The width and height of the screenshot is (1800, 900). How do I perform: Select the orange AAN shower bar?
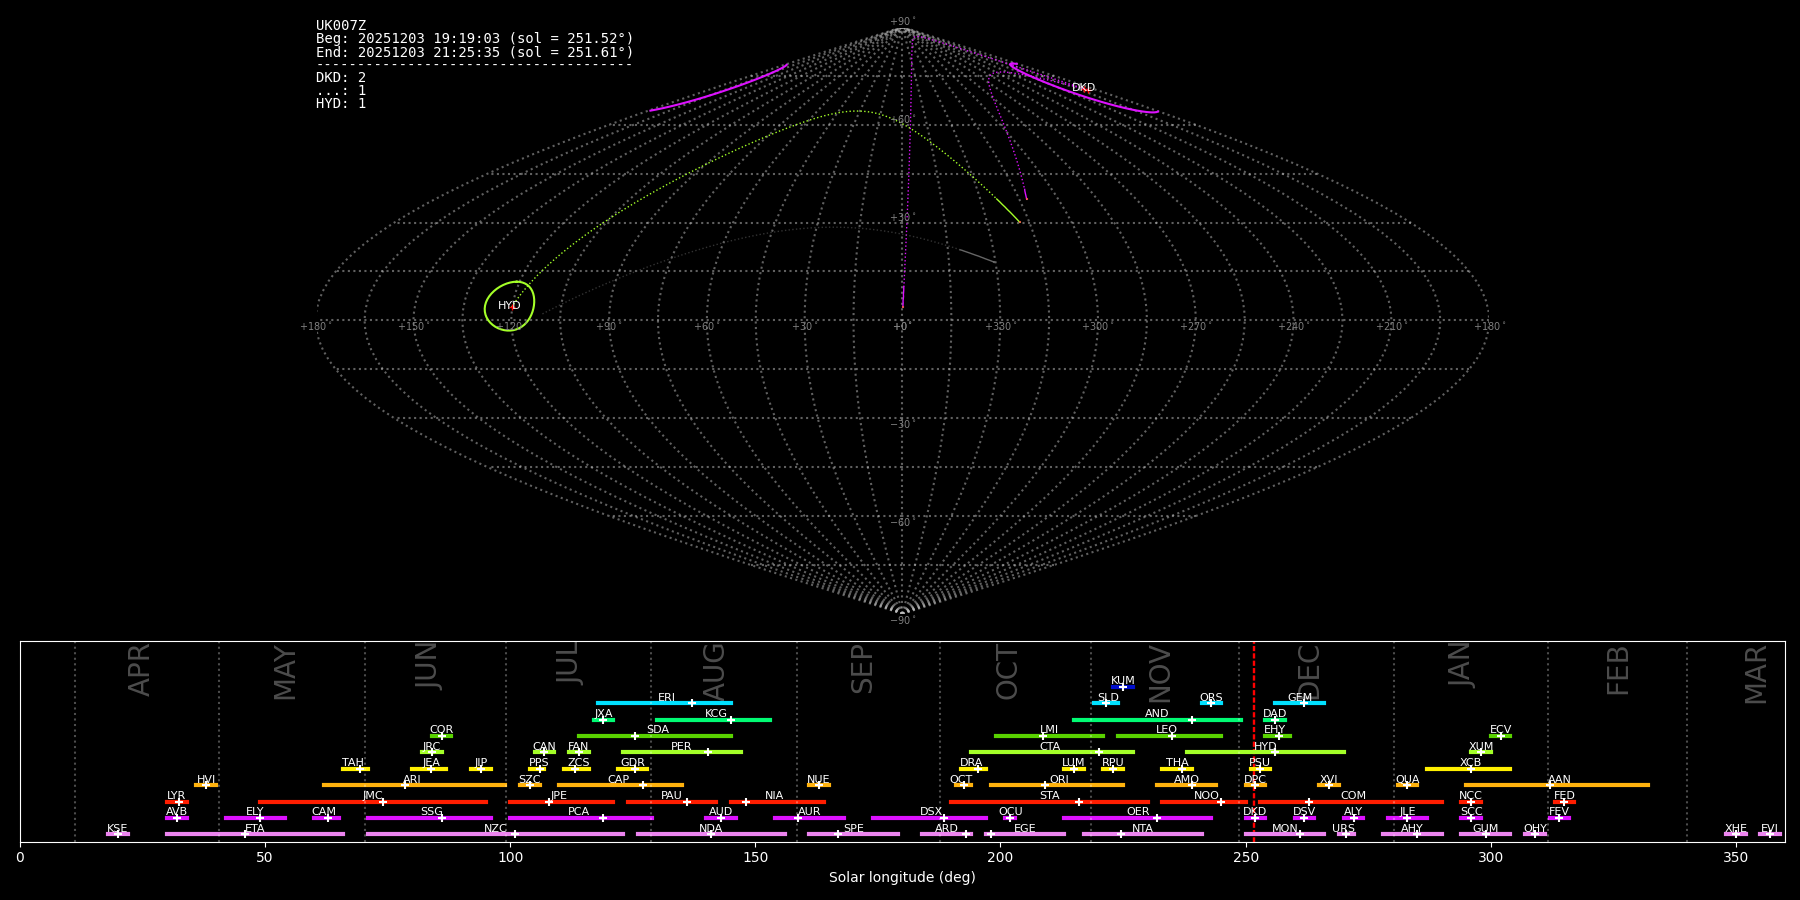[1600, 785]
